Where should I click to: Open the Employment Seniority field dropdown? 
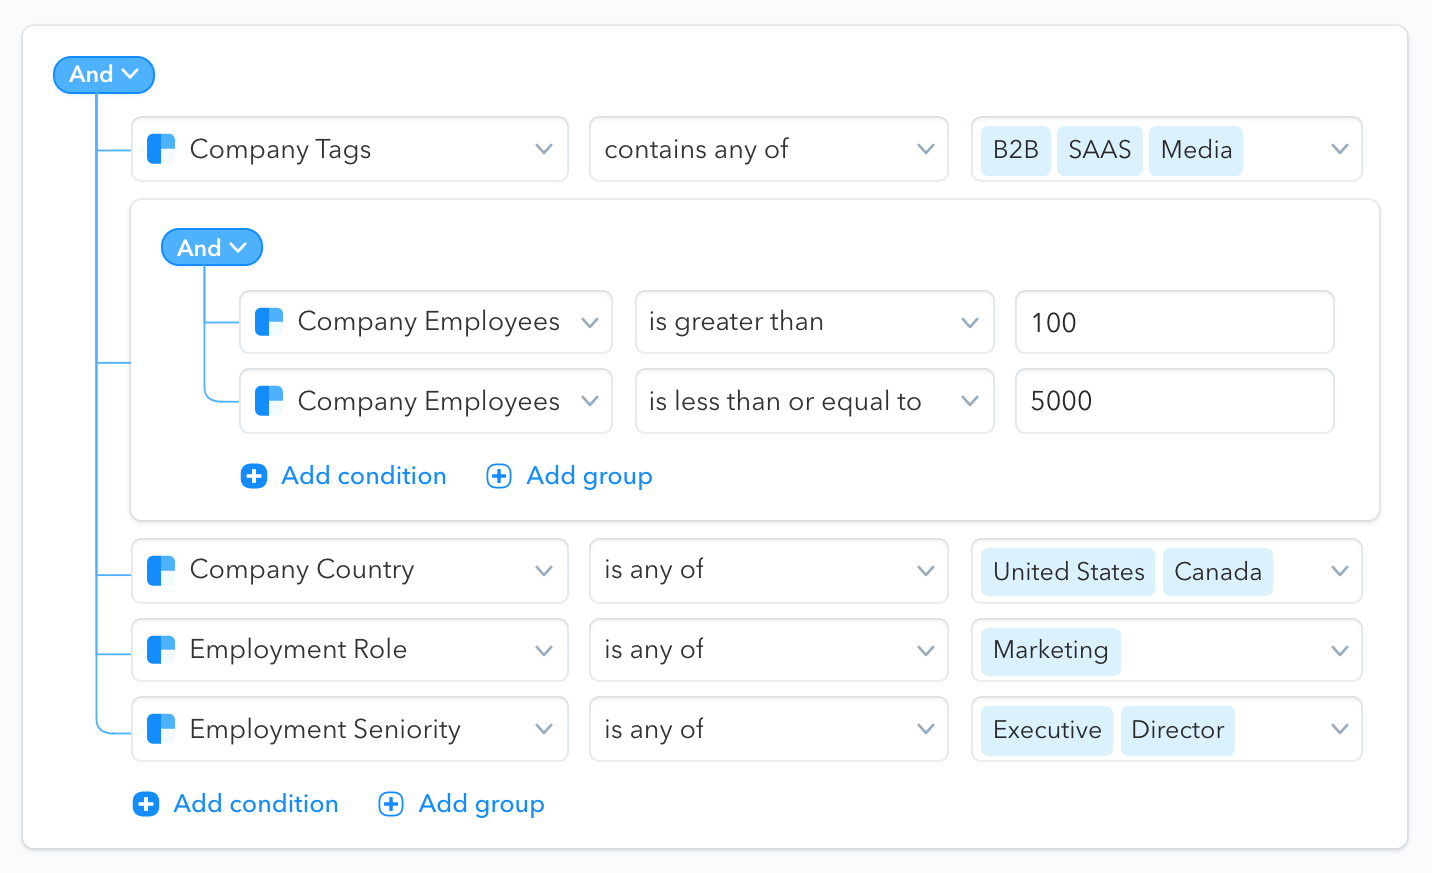tap(350, 729)
